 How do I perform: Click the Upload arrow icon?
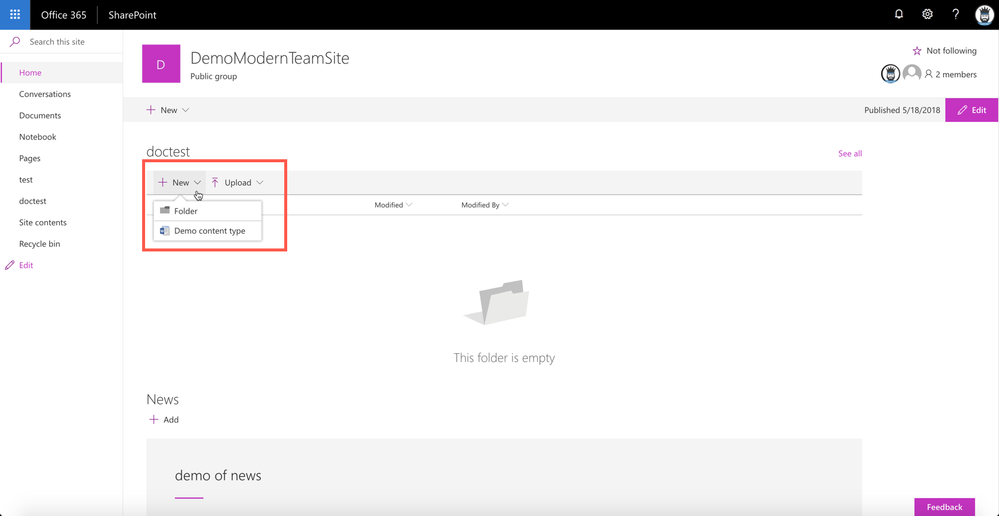215,182
